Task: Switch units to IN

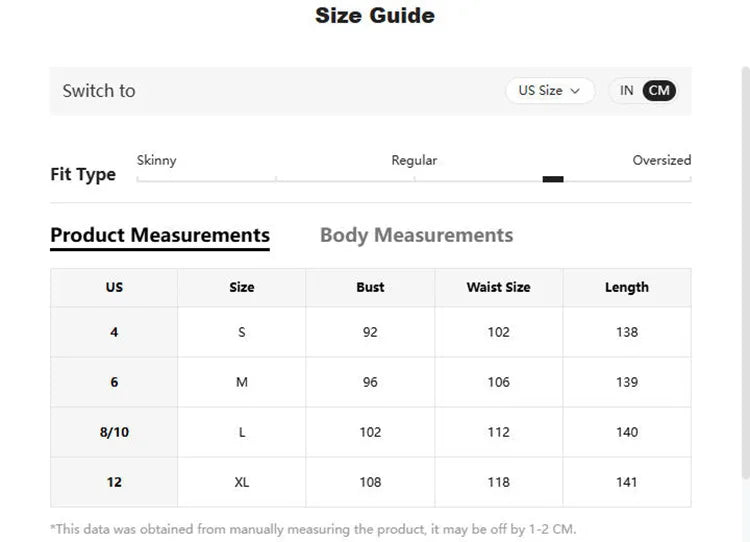Action: [x=626, y=90]
